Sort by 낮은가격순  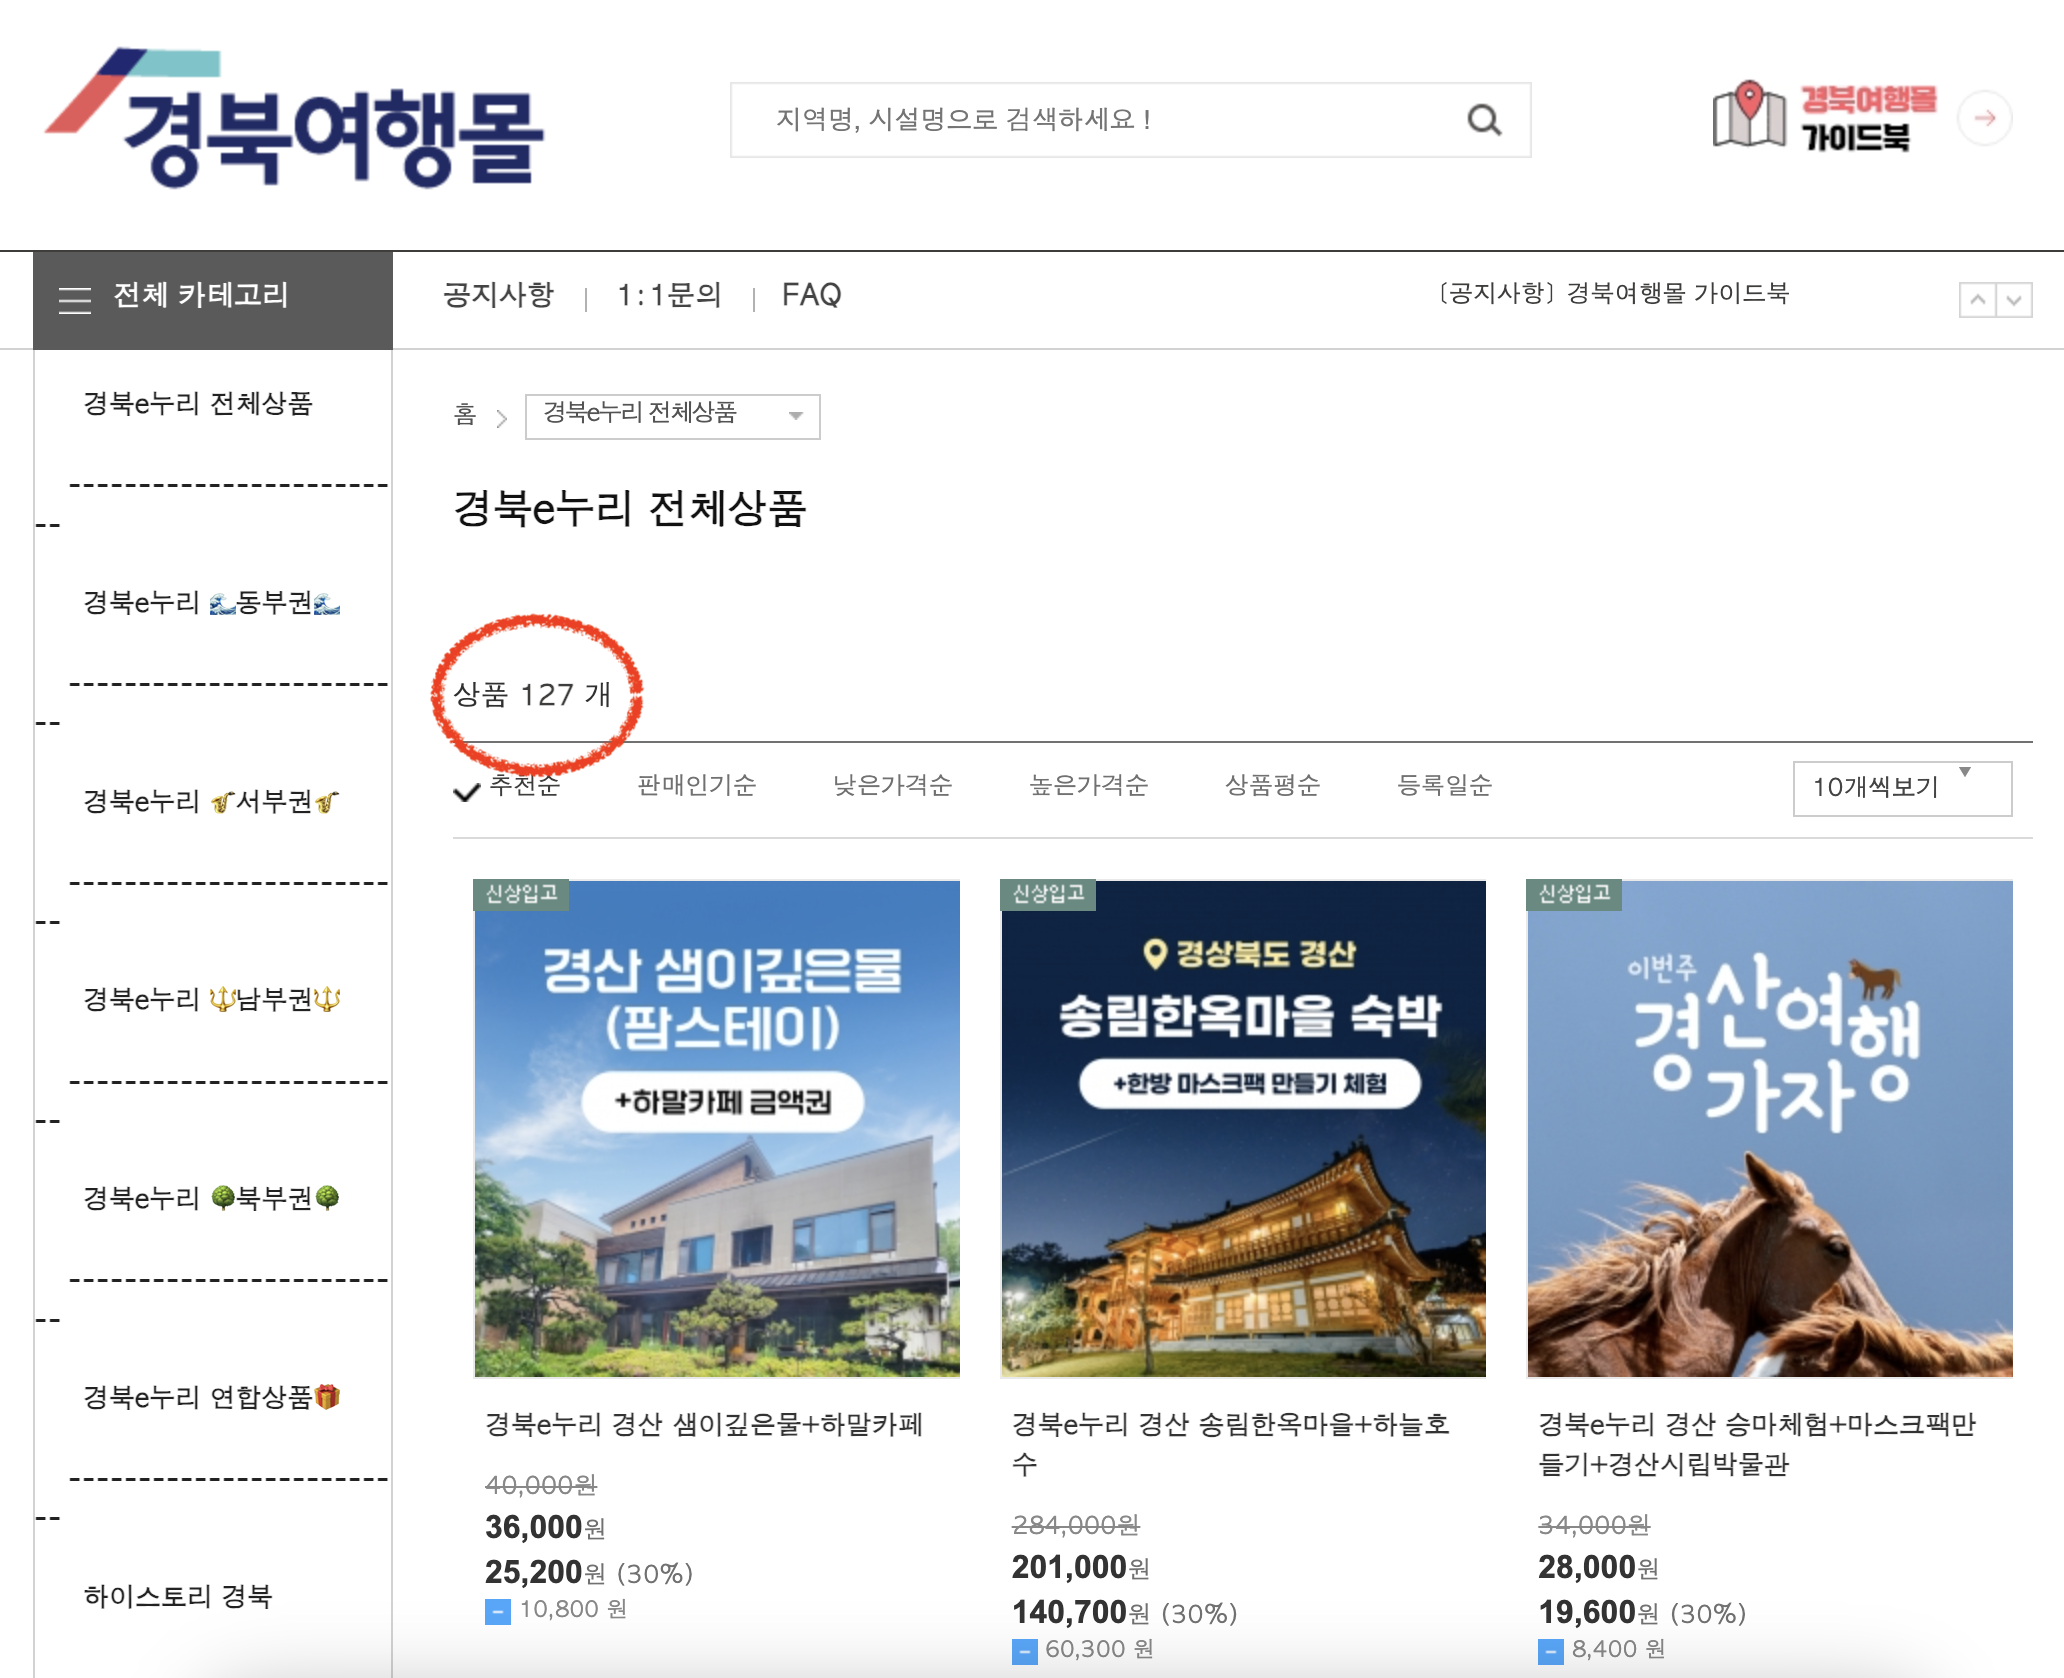892,786
